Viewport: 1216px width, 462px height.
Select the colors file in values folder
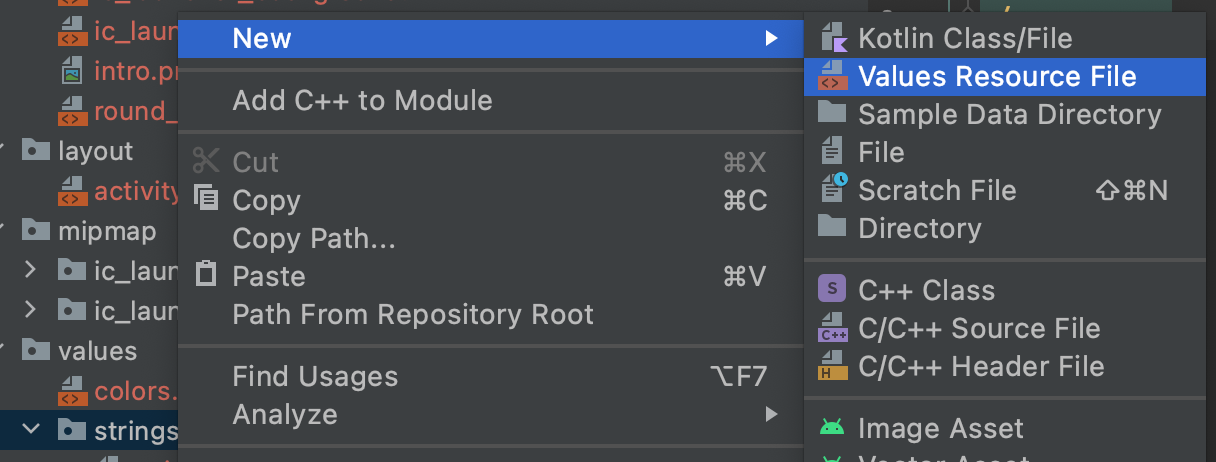pyautogui.click(x=134, y=390)
